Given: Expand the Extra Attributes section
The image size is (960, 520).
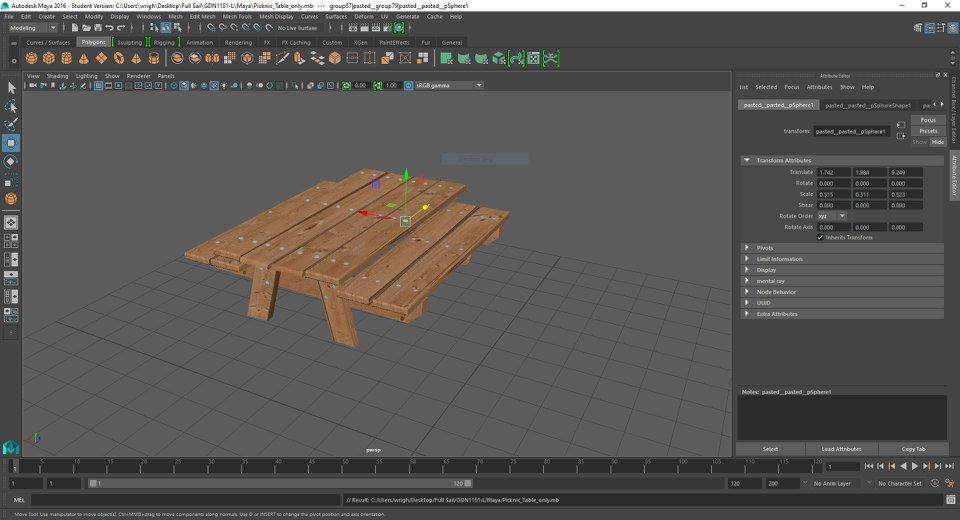Looking at the screenshot, I should coord(842,314).
